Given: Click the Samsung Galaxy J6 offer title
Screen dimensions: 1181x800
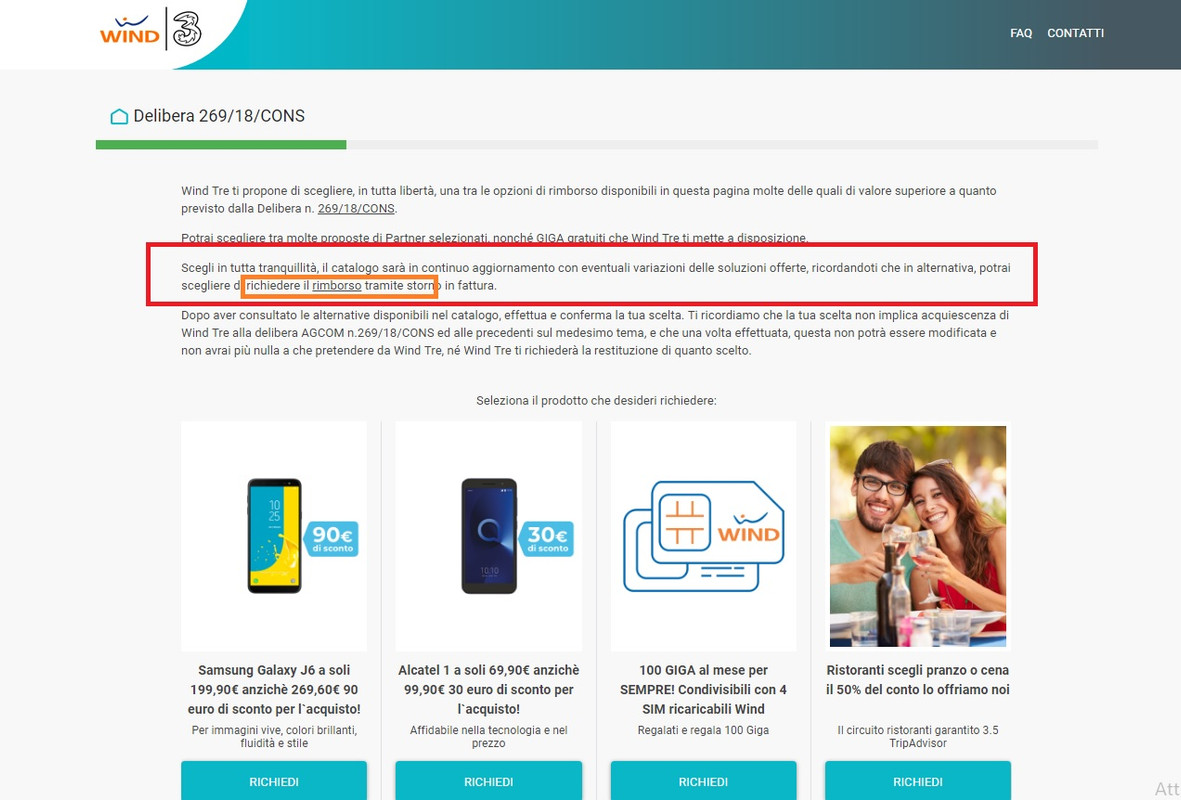Looking at the screenshot, I should (274, 689).
